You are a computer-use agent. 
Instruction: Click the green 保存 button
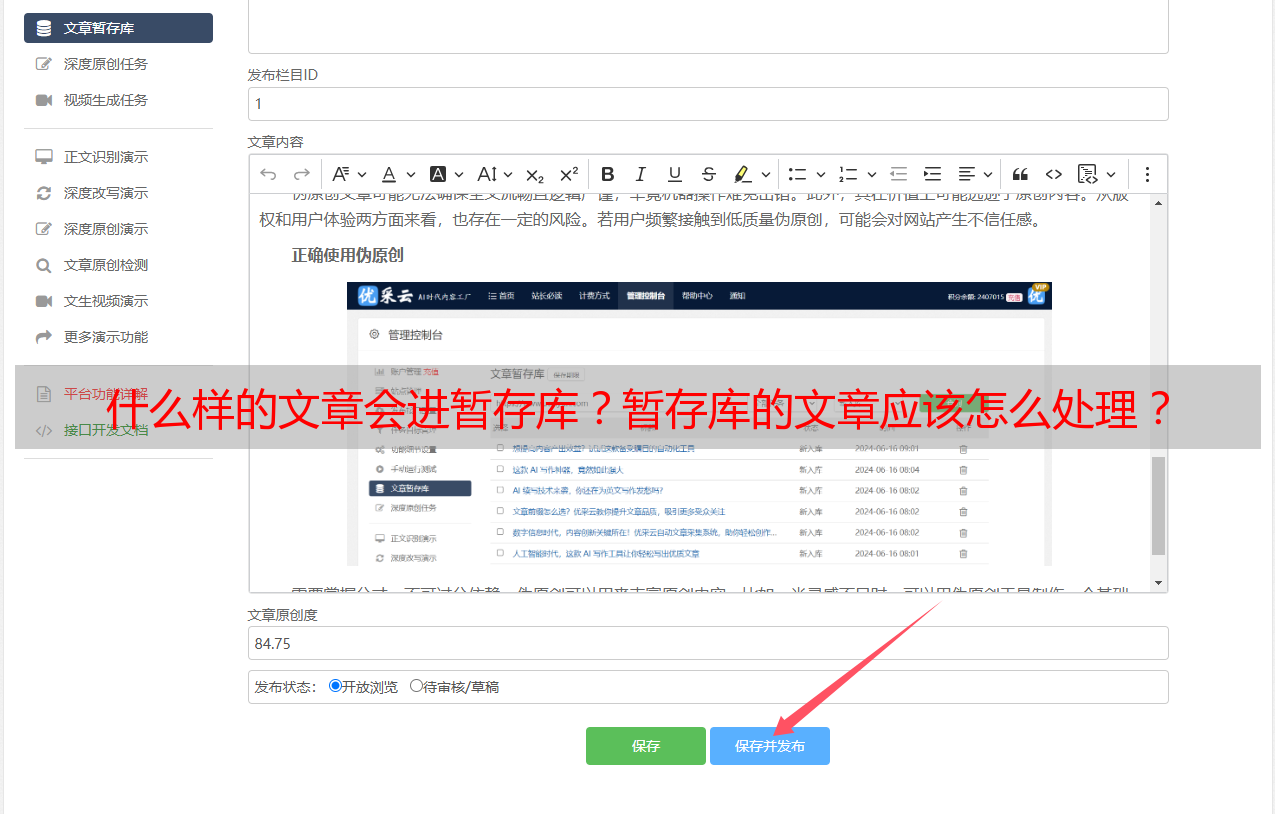646,746
